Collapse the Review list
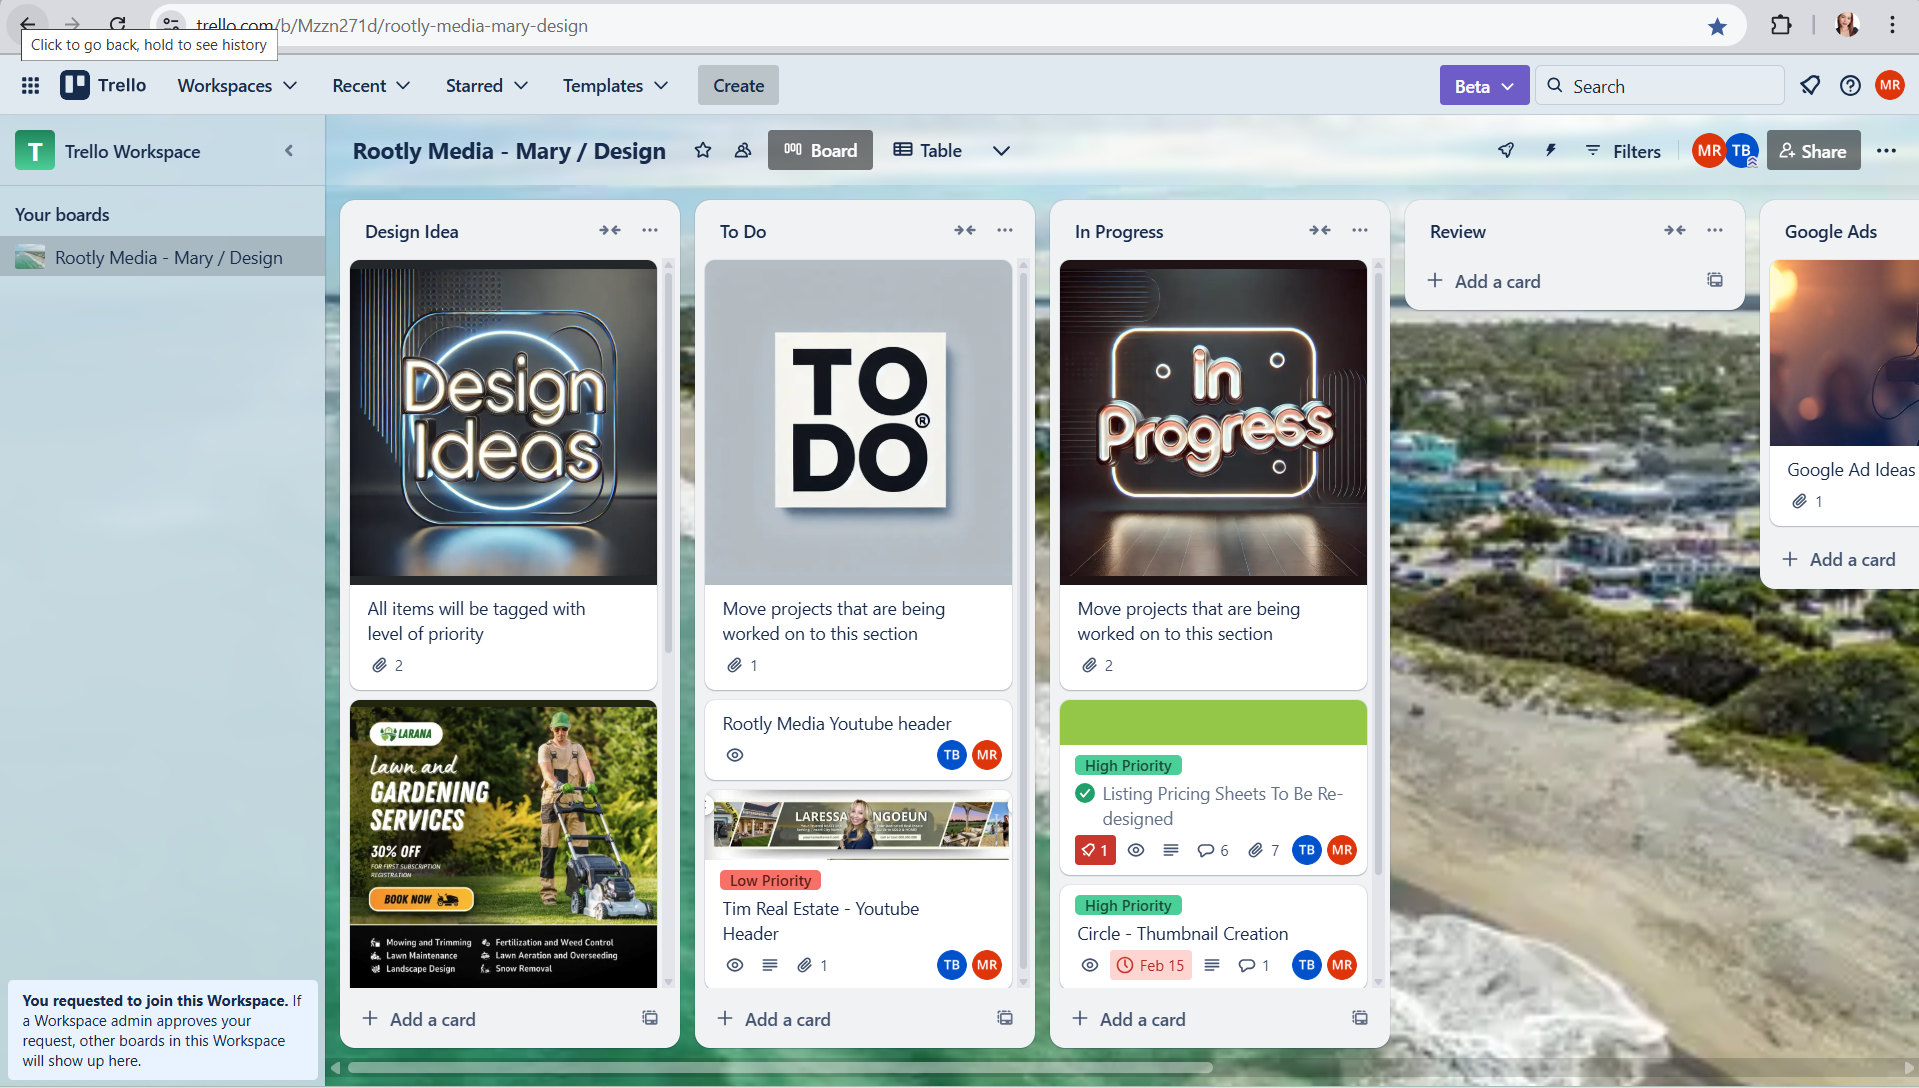Image resolution: width=1919 pixels, height=1088 pixels. (1675, 231)
